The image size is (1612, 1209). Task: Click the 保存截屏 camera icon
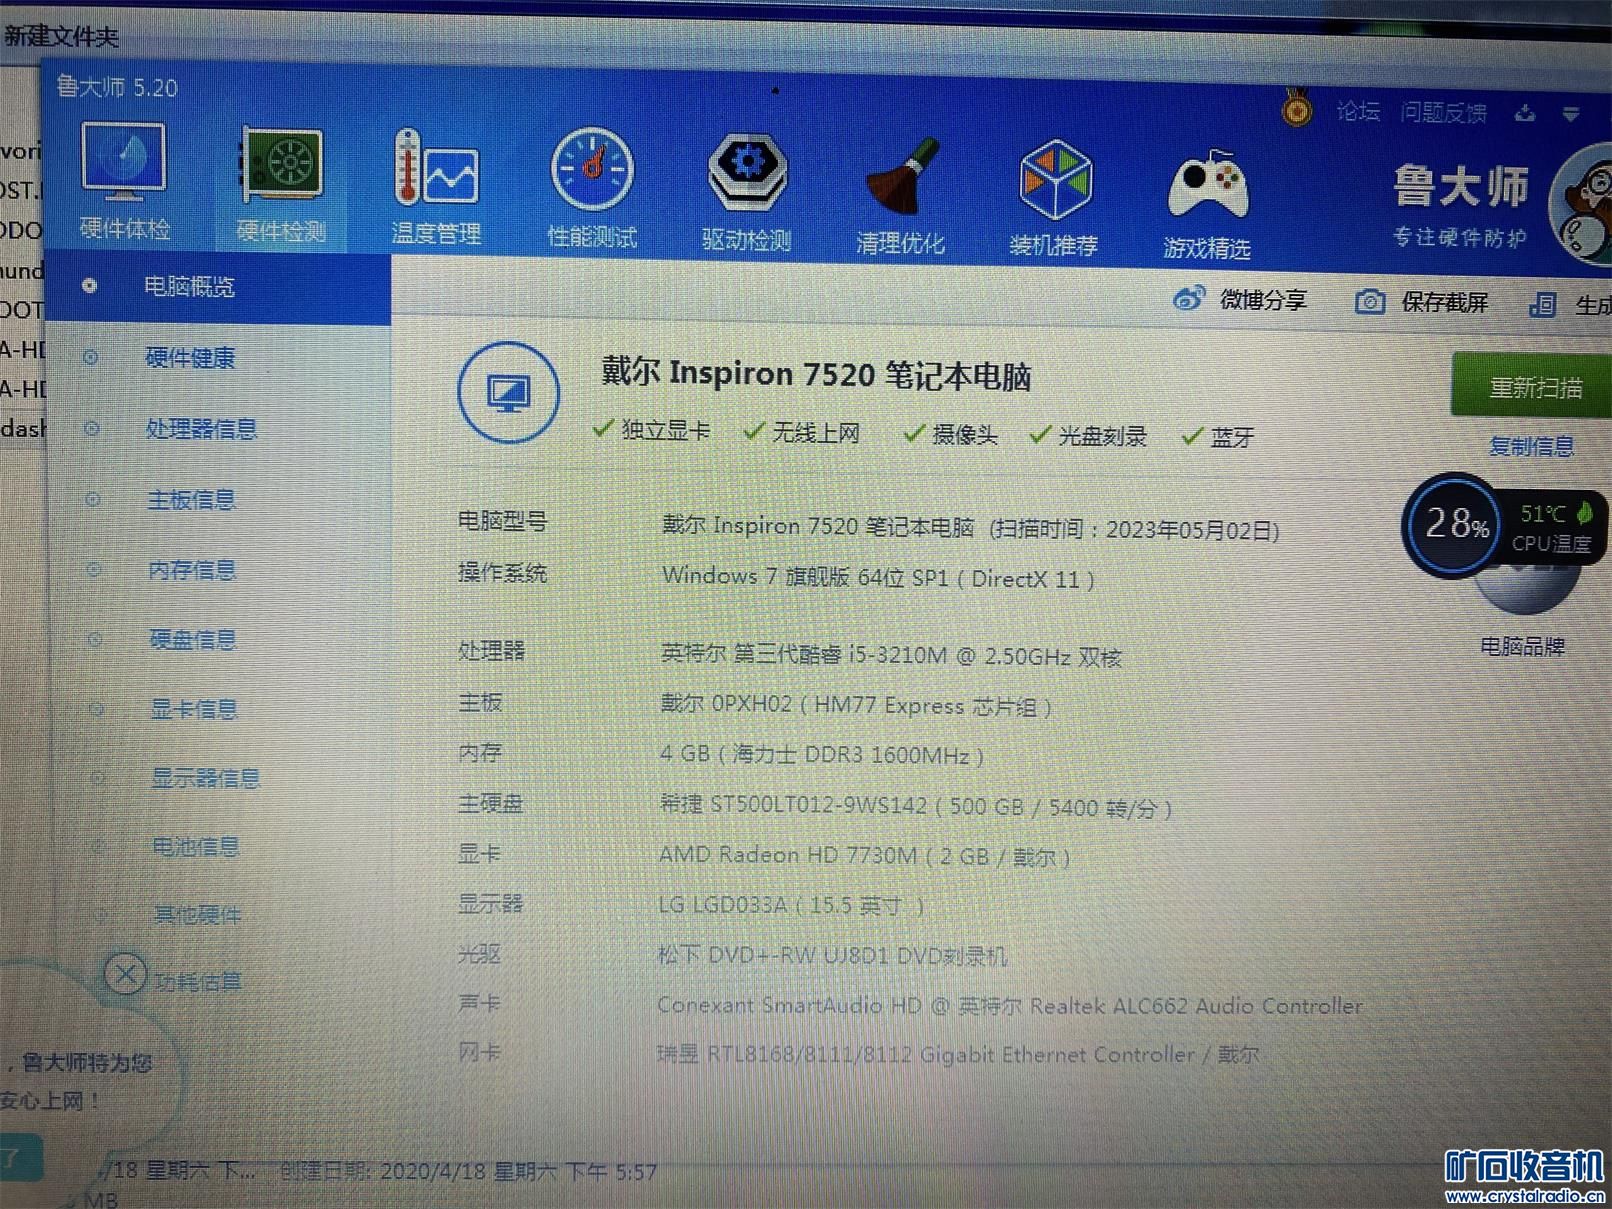click(x=1370, y=301)
